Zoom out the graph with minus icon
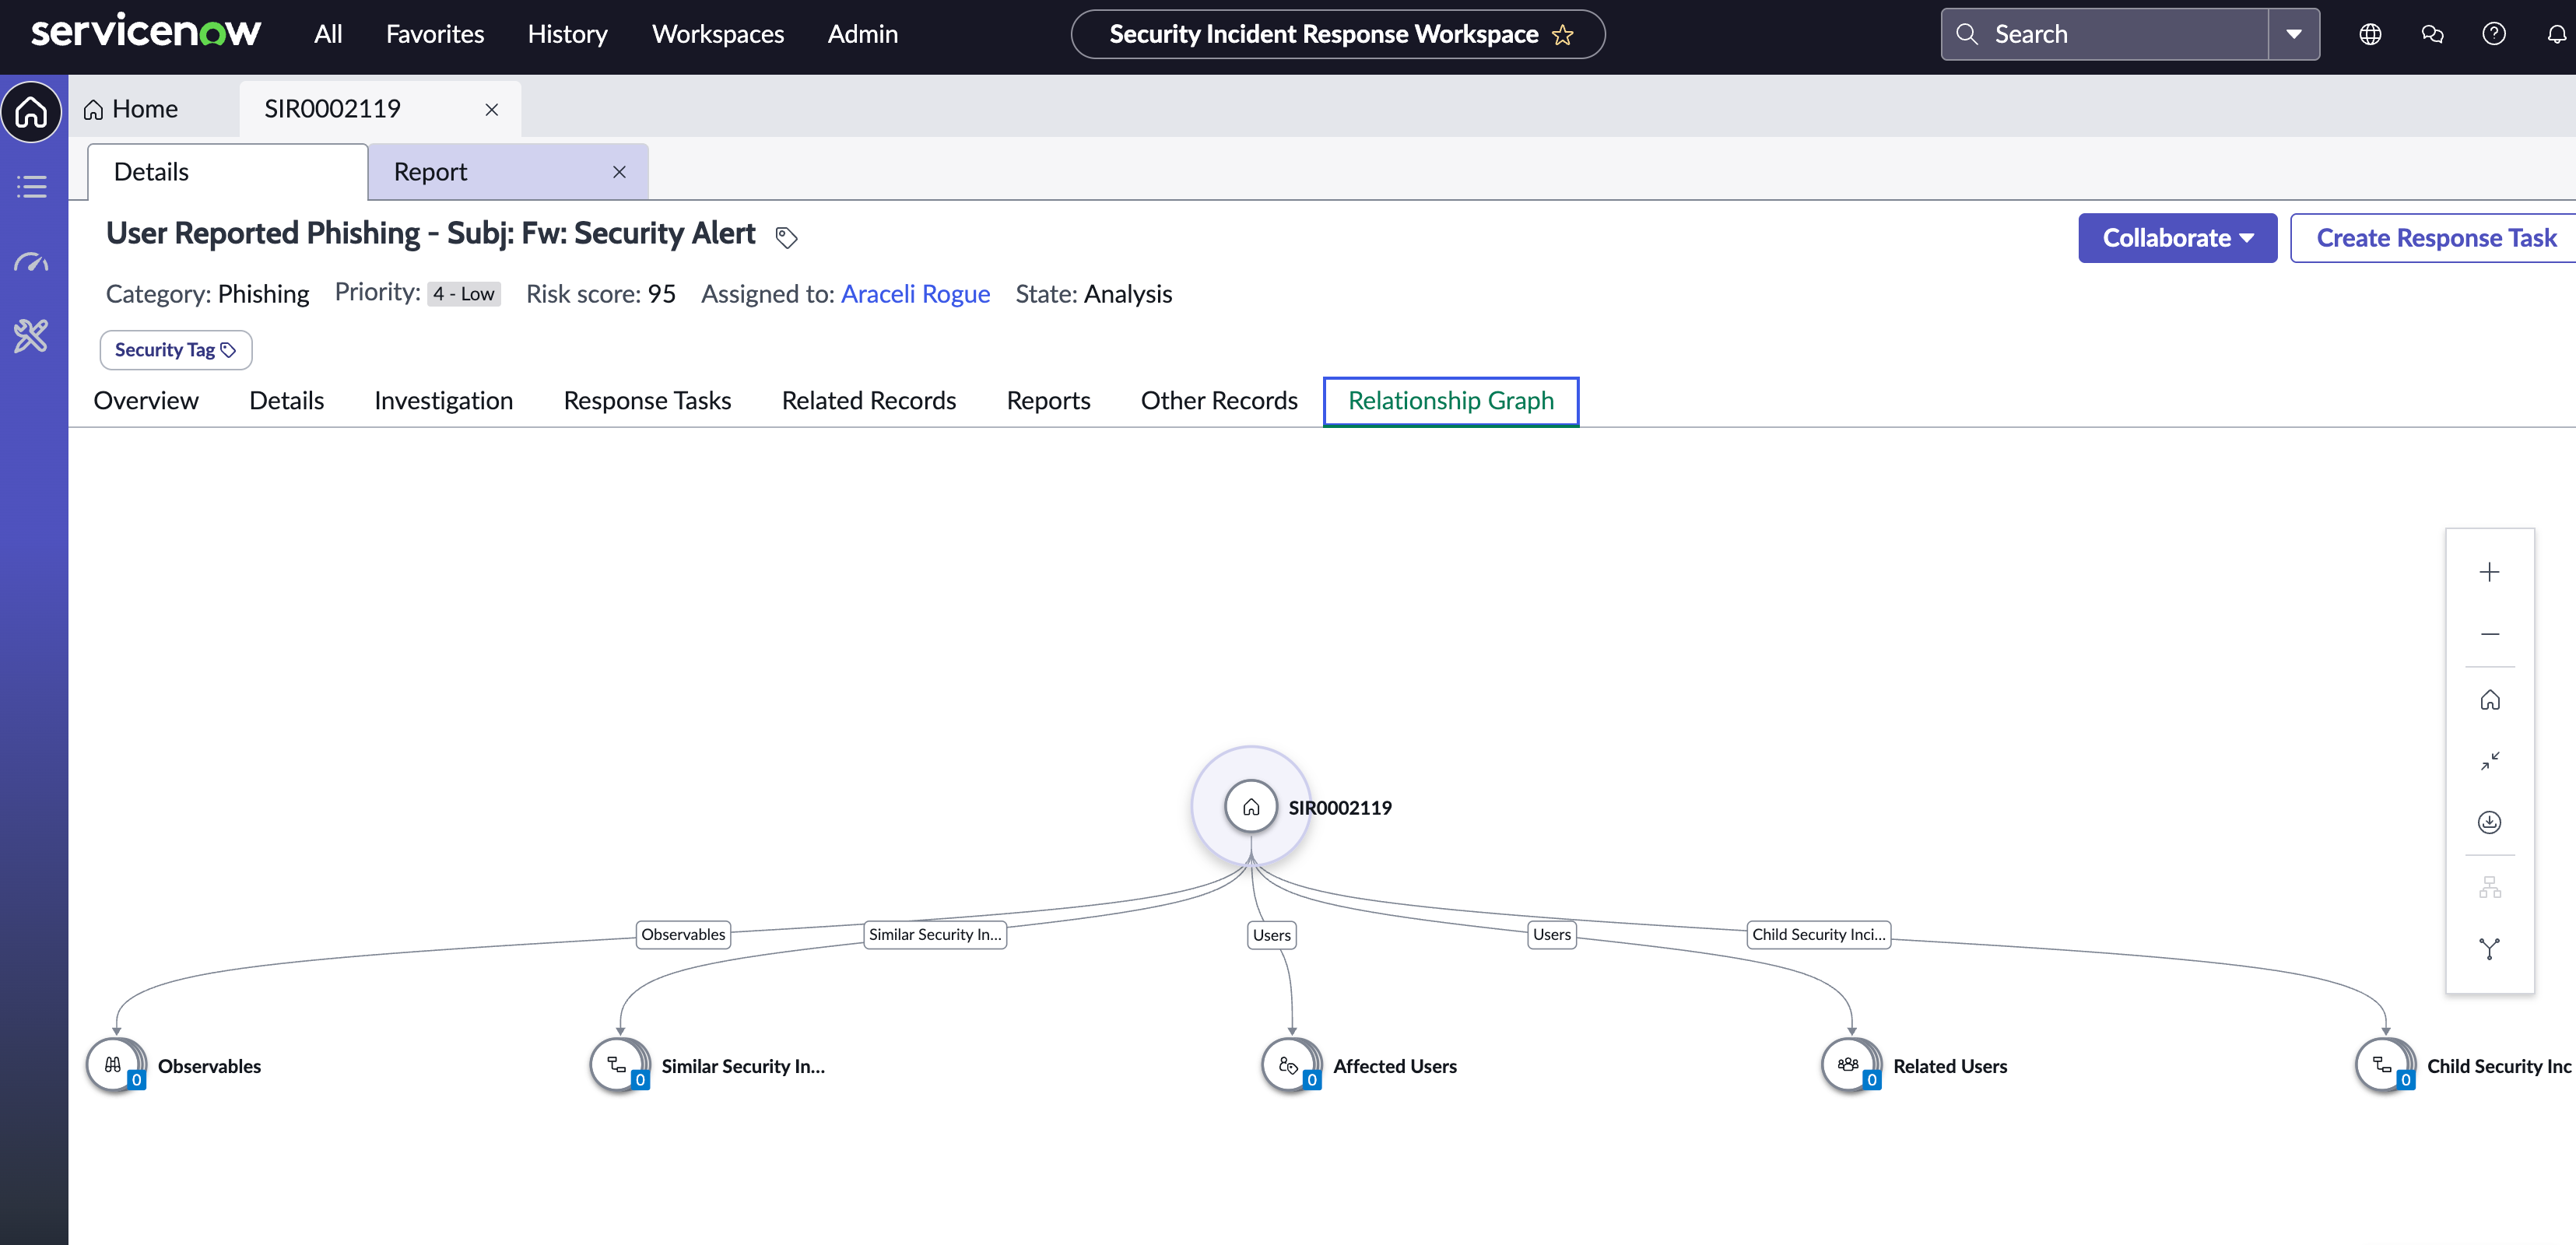 coord(2490,634)
